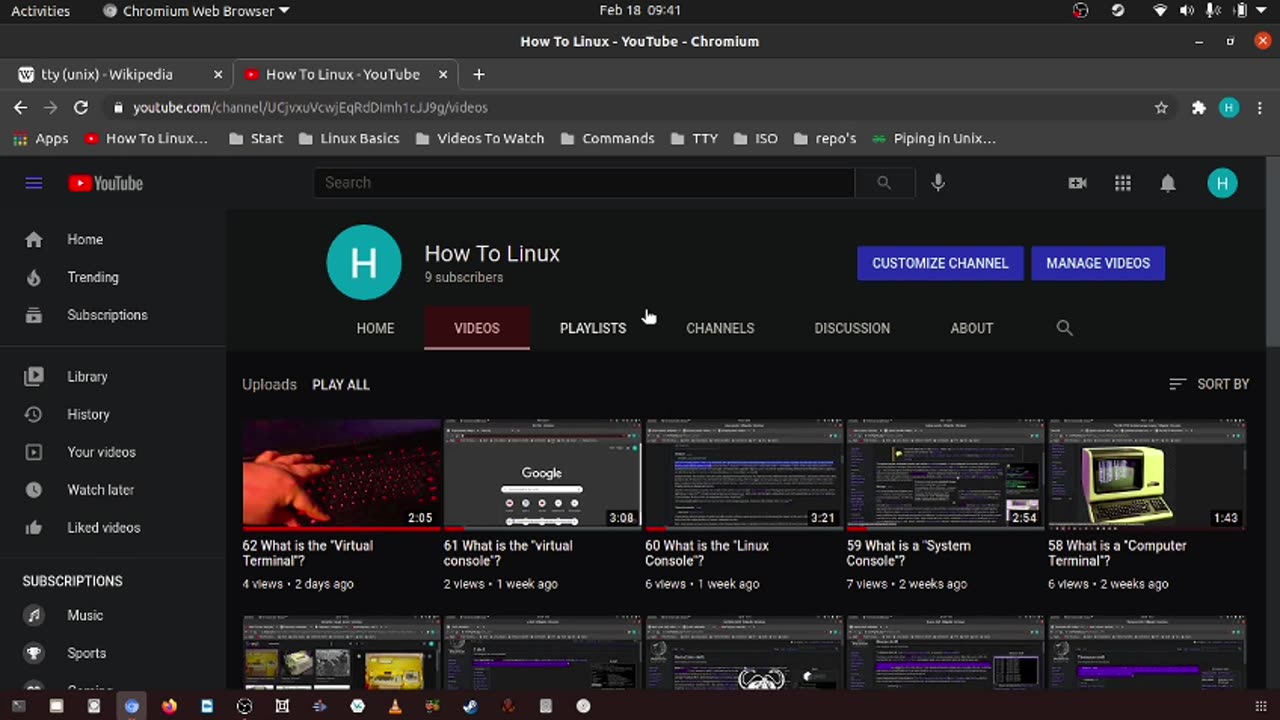This screenshot has width=1280, height=720.
Task: Launch VLC from the taskbar
Action: (395, 706)
